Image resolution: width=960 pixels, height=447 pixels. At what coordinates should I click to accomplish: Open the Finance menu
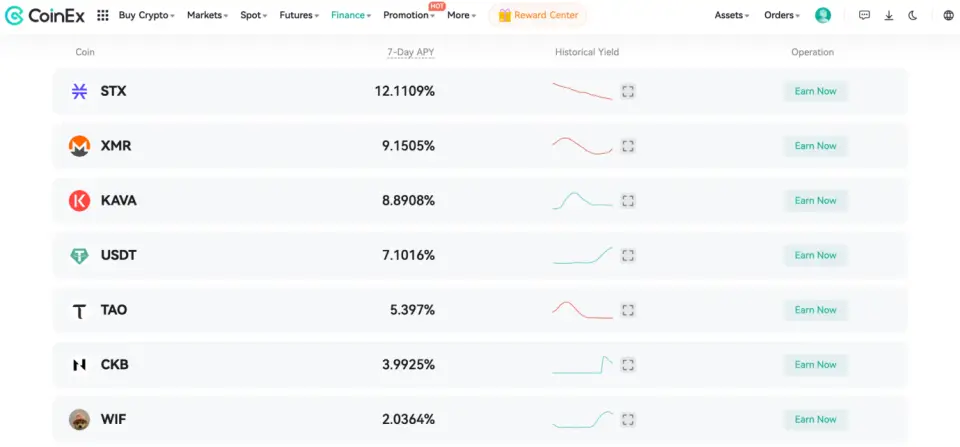coord(351,15)
